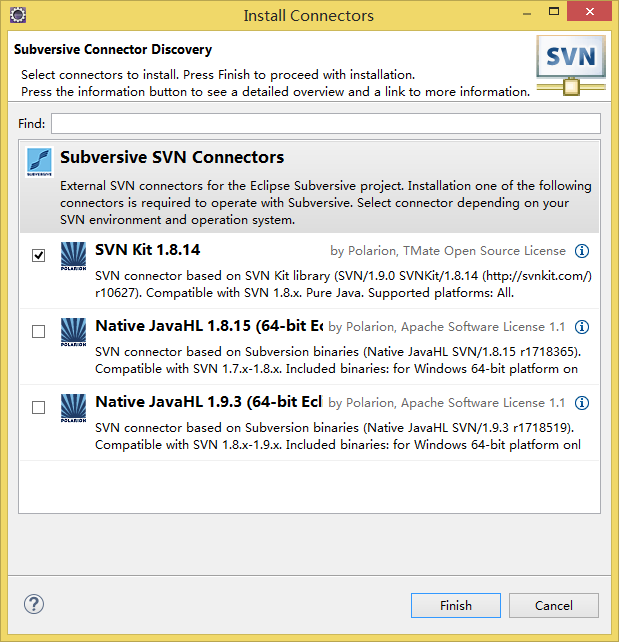Click the Eclipse icon in the title bar
This screenshot has width=619, height=642.
[18, 15]
